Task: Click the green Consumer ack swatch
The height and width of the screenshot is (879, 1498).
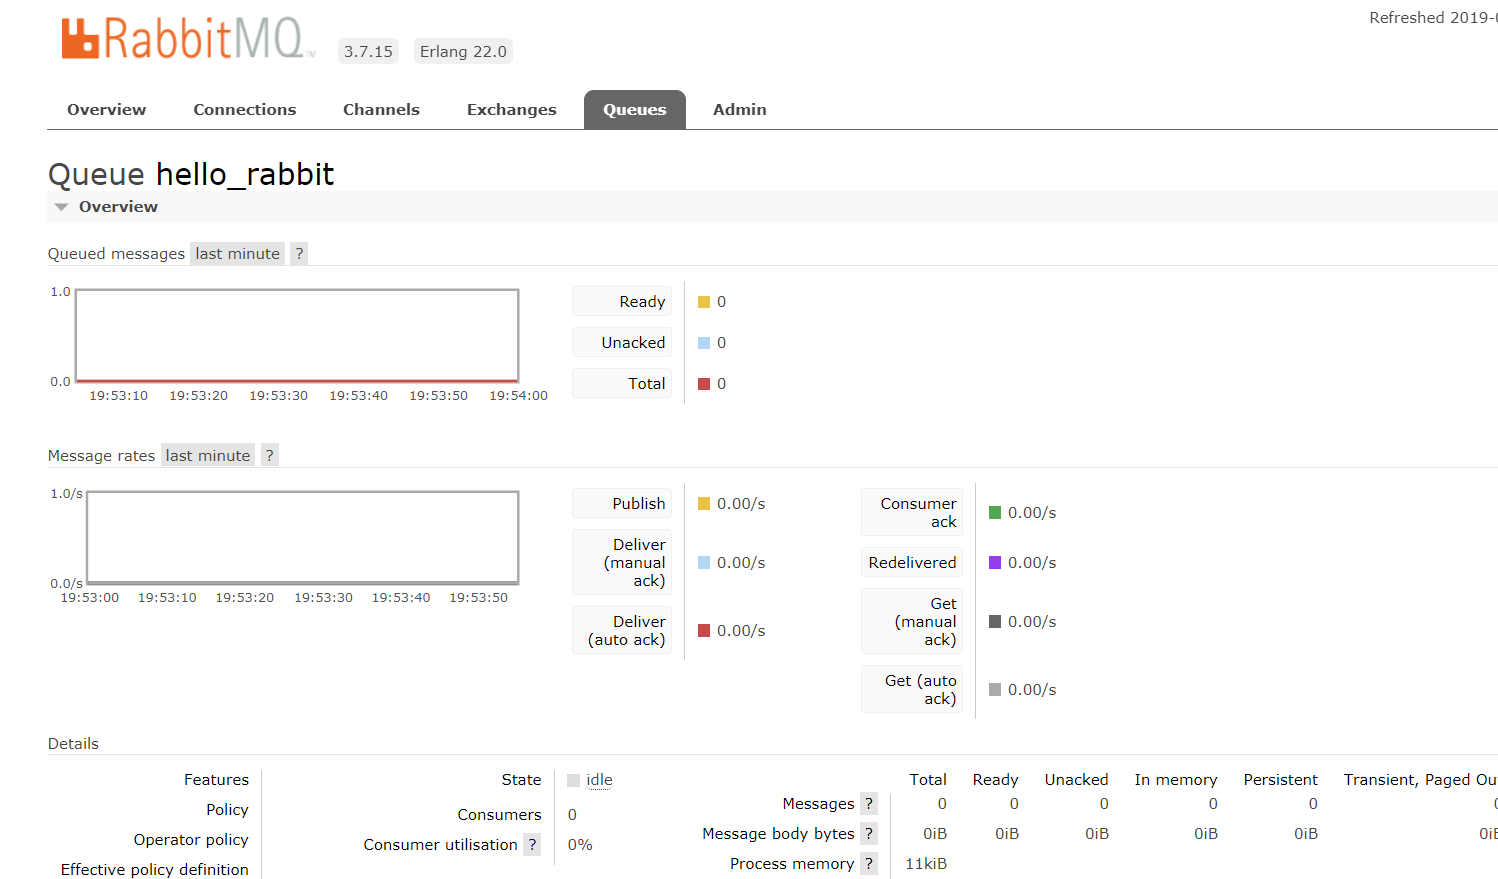Action: [995, 513]
